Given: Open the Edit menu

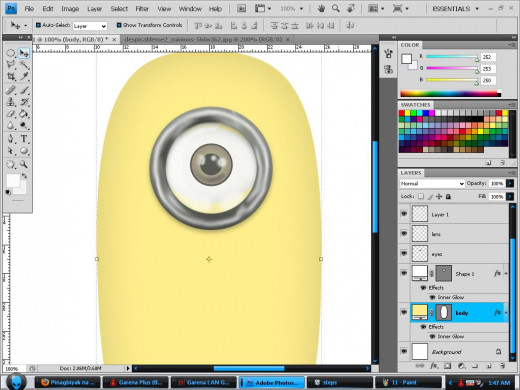Looking at the screenshot, I should (x=48, y=9).
